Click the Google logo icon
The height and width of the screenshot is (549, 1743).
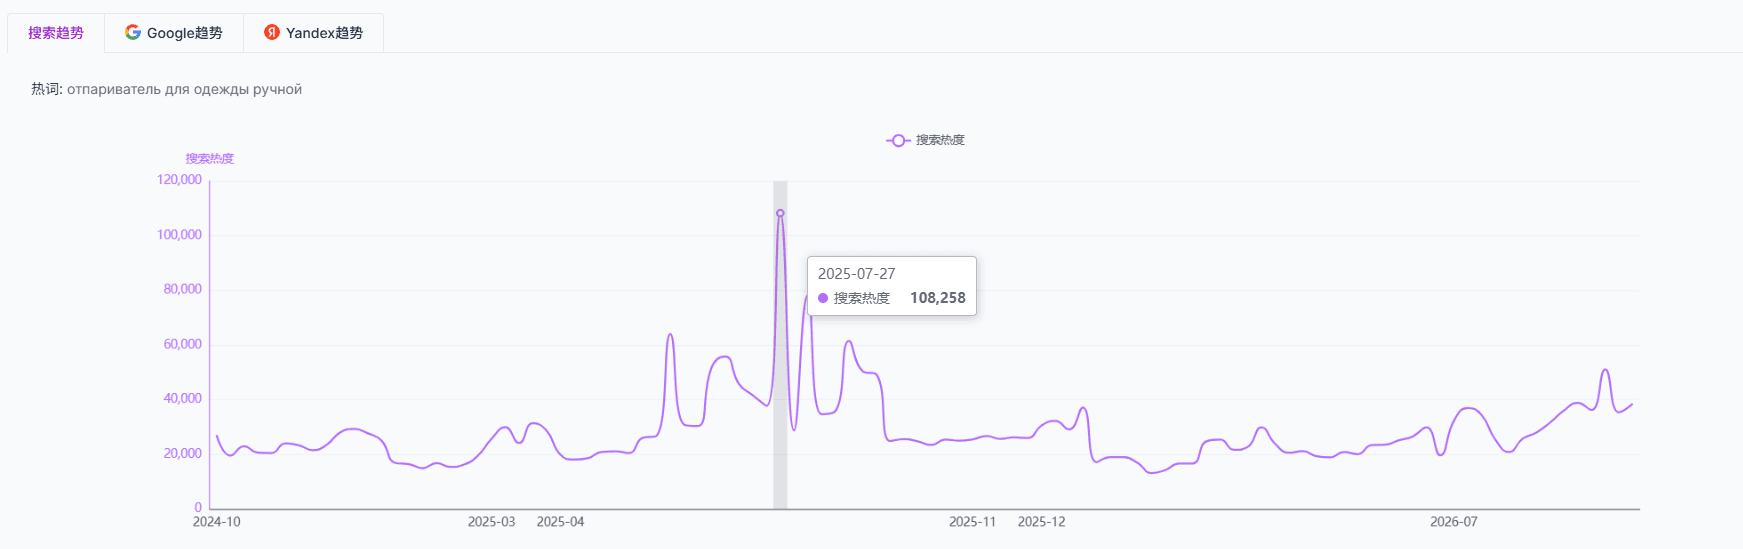tap(133, 32)
